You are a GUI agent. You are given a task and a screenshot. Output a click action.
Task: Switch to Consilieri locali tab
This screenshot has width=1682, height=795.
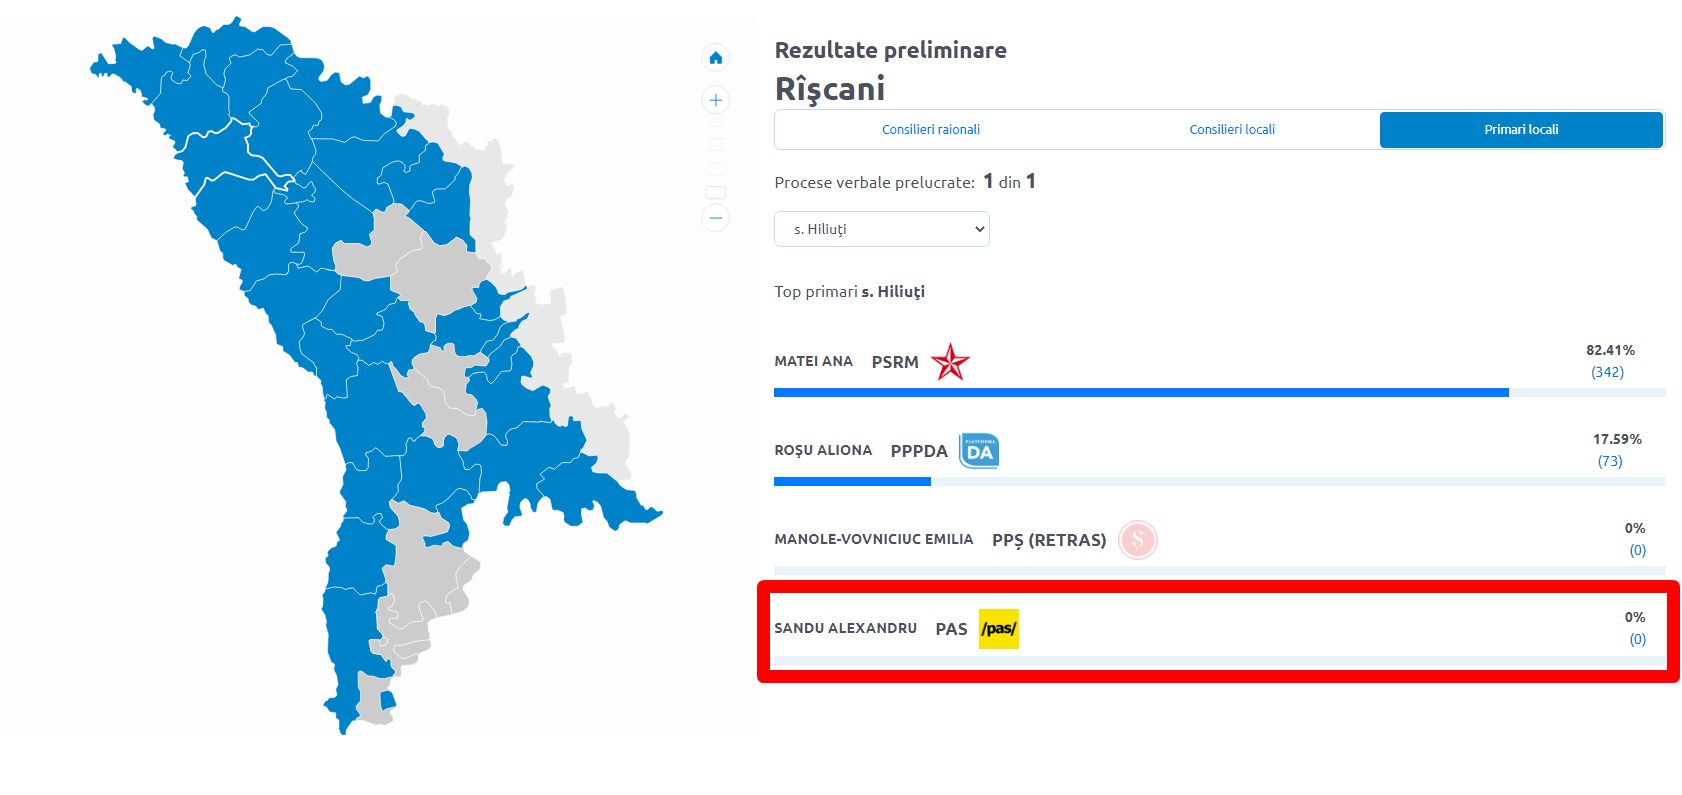1231,130
